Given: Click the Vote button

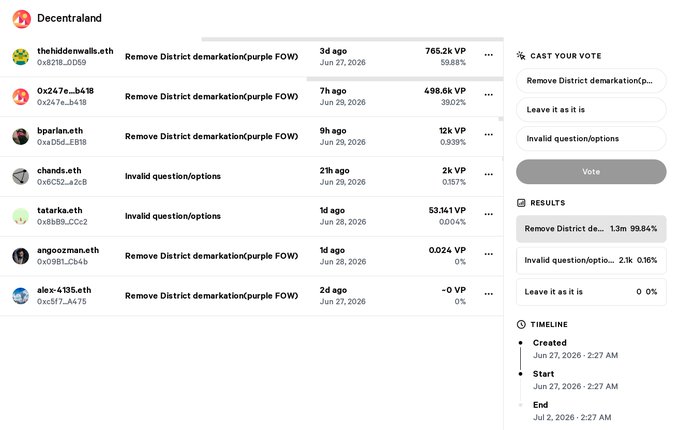Looking at the screenshot, I should click(591, 171).
